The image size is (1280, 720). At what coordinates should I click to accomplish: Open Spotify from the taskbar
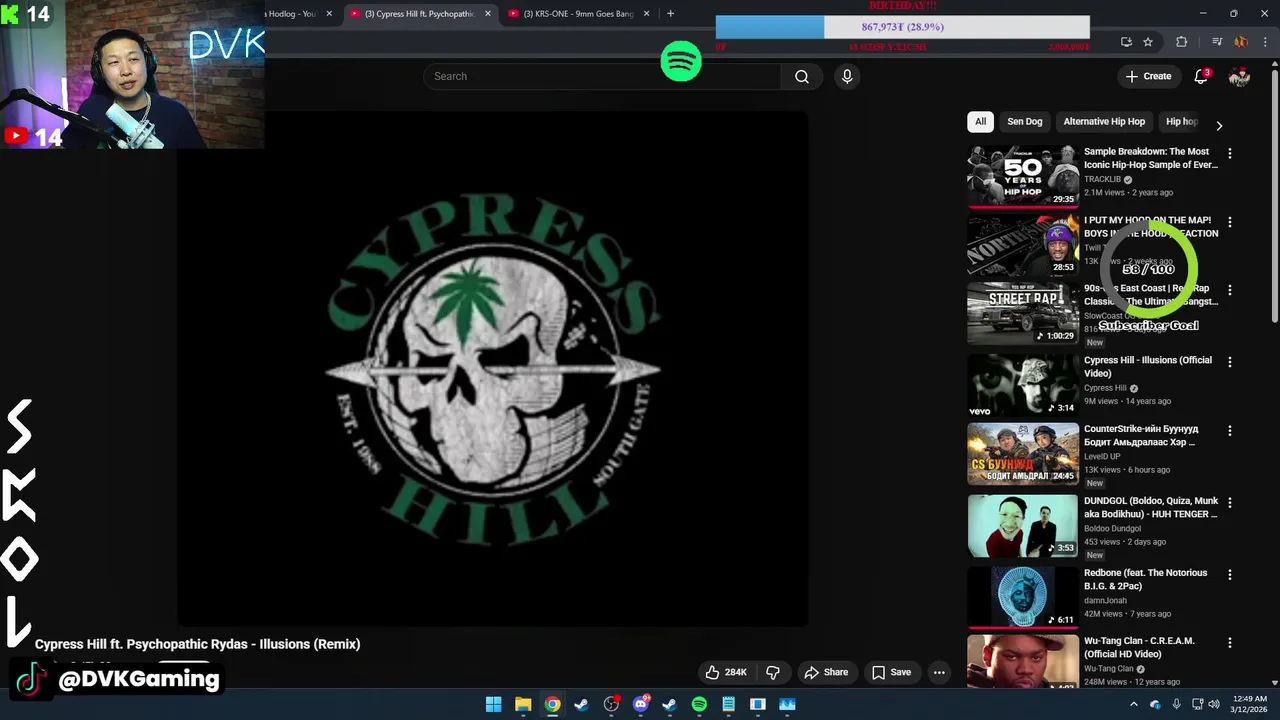pos(699,704)
